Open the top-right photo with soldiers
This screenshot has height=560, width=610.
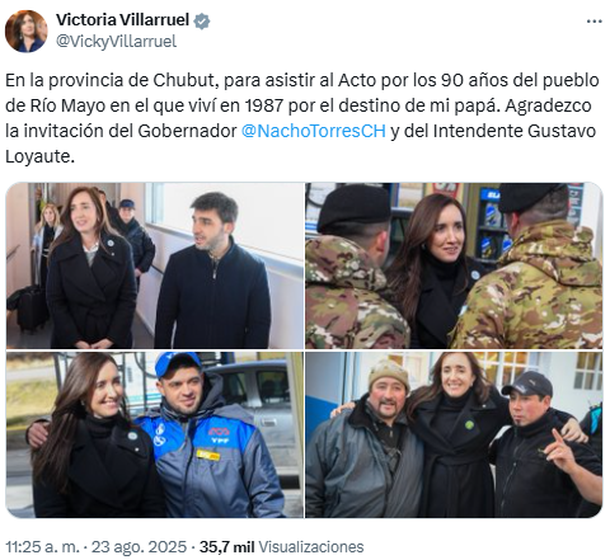(x=454, y=265)
